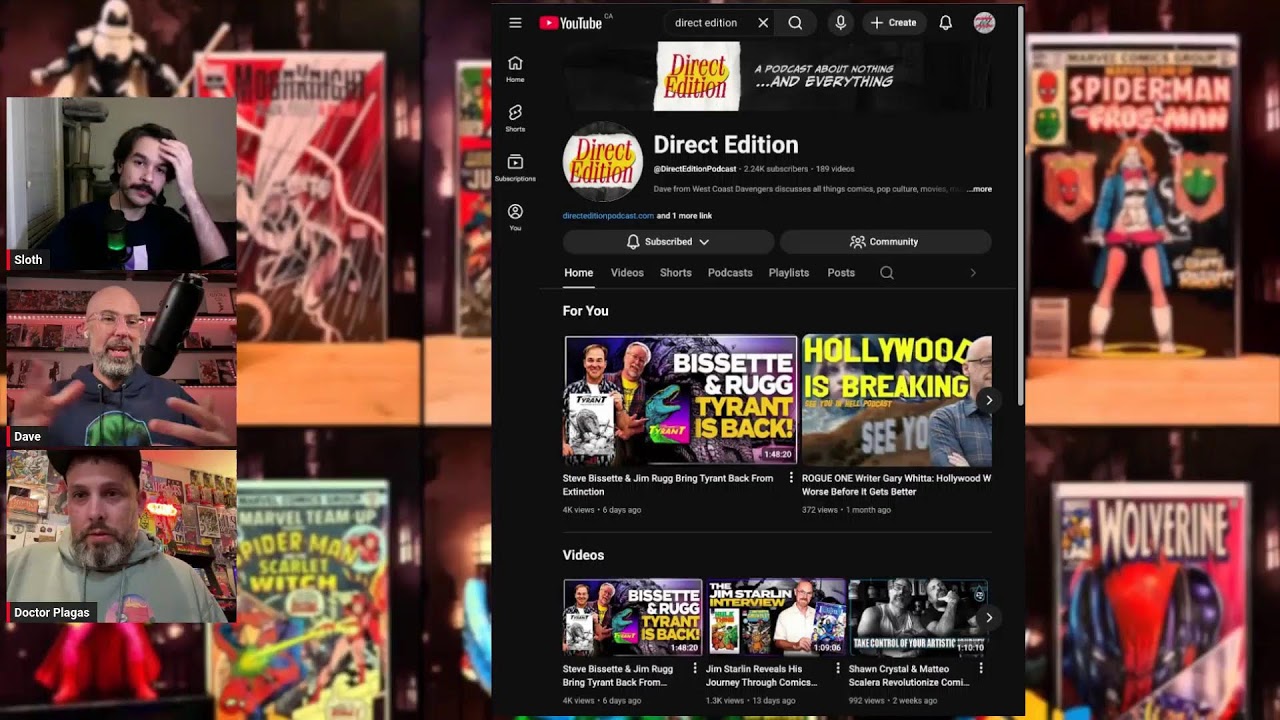The width and height of the screenshot is (1280, 720).
Task: Click the Direct Edition channel avatar
Action: (x=602, y=162)
